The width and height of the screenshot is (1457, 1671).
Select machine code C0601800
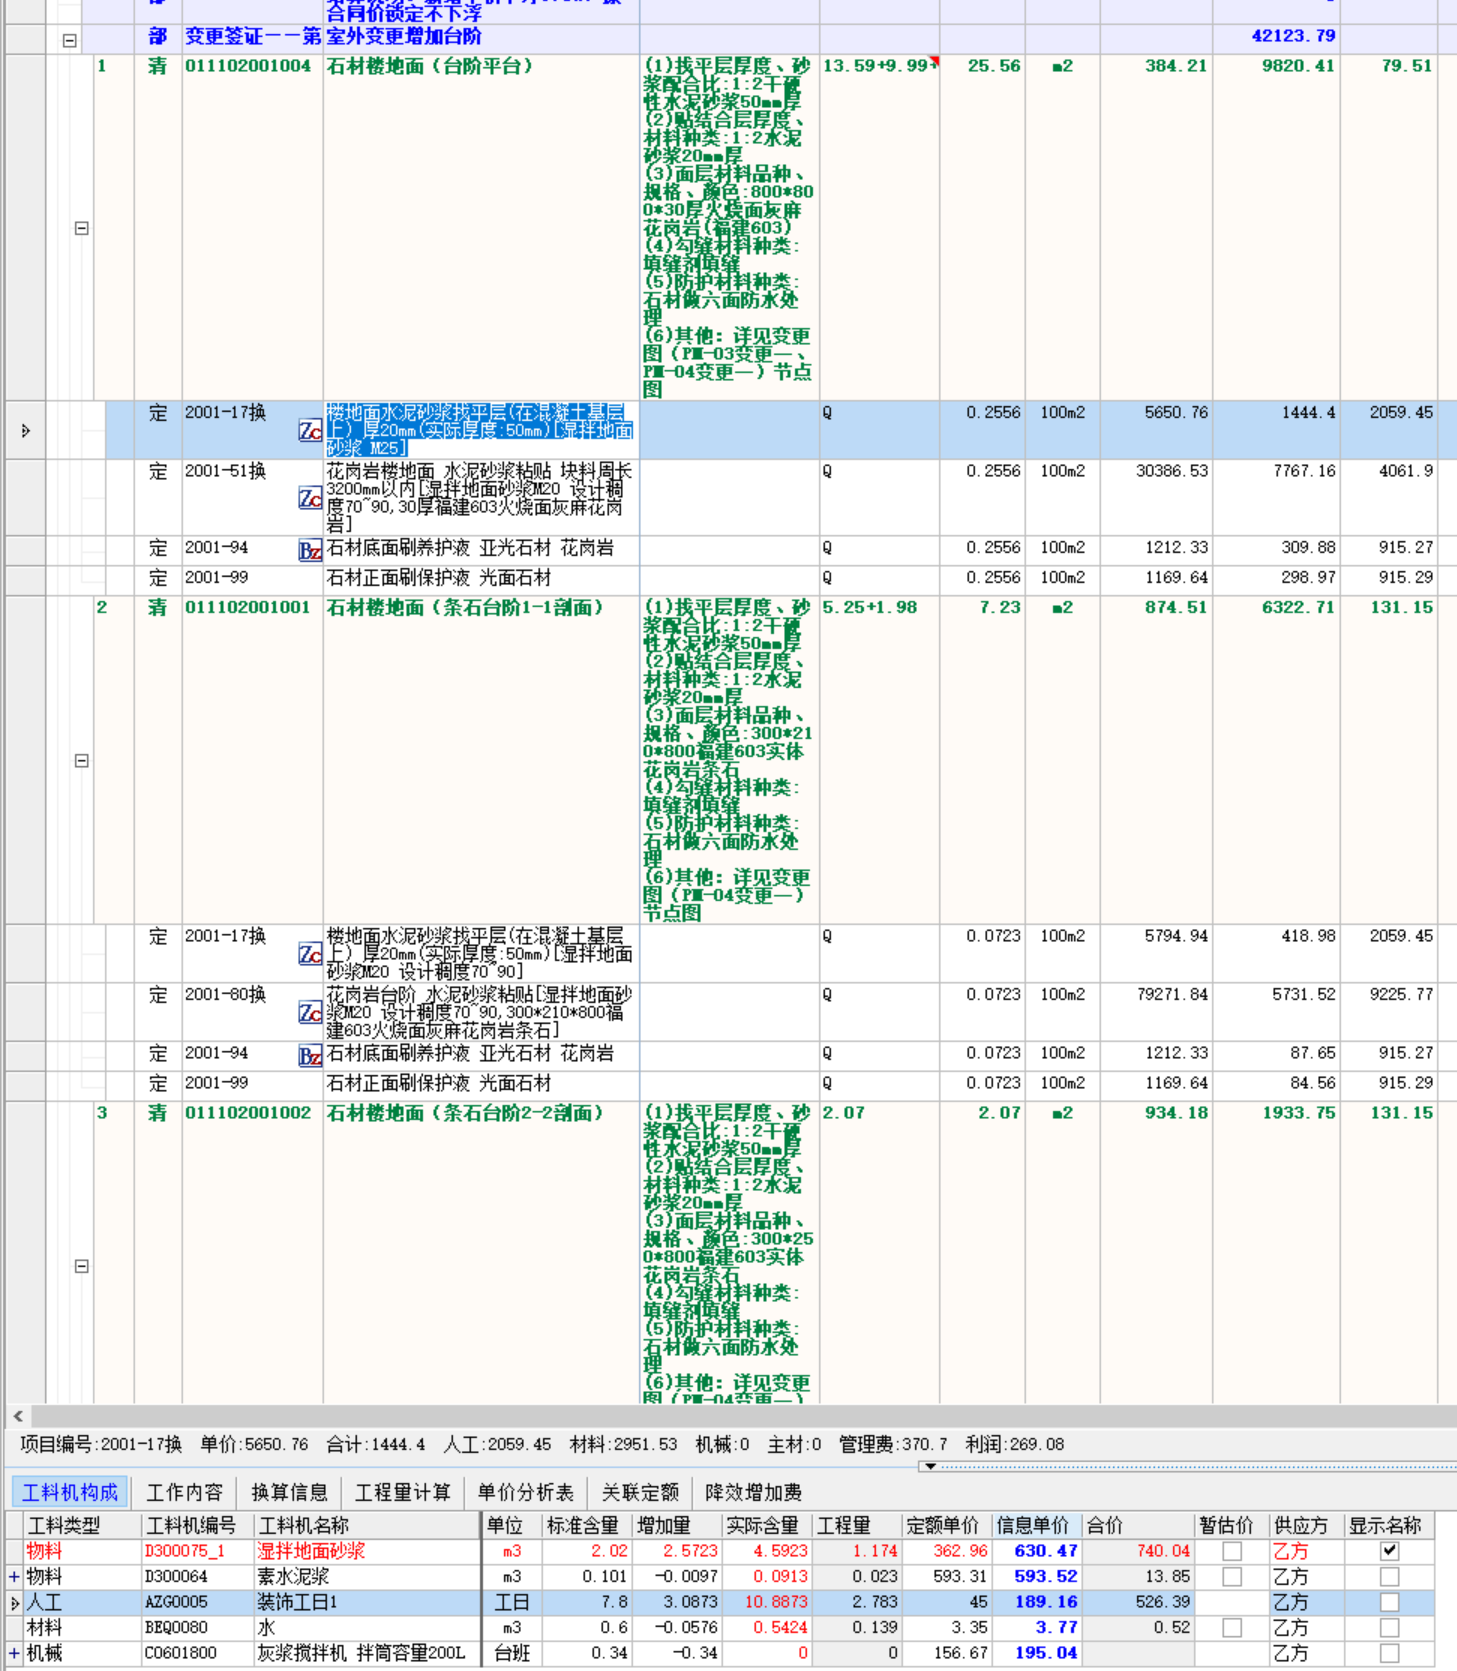coord(181,1653)
